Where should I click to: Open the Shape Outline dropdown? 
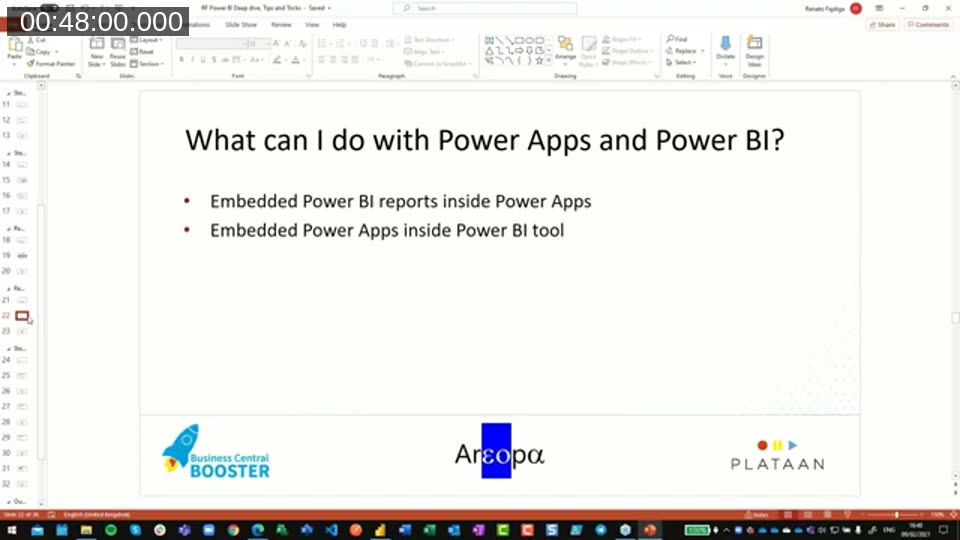627,51
